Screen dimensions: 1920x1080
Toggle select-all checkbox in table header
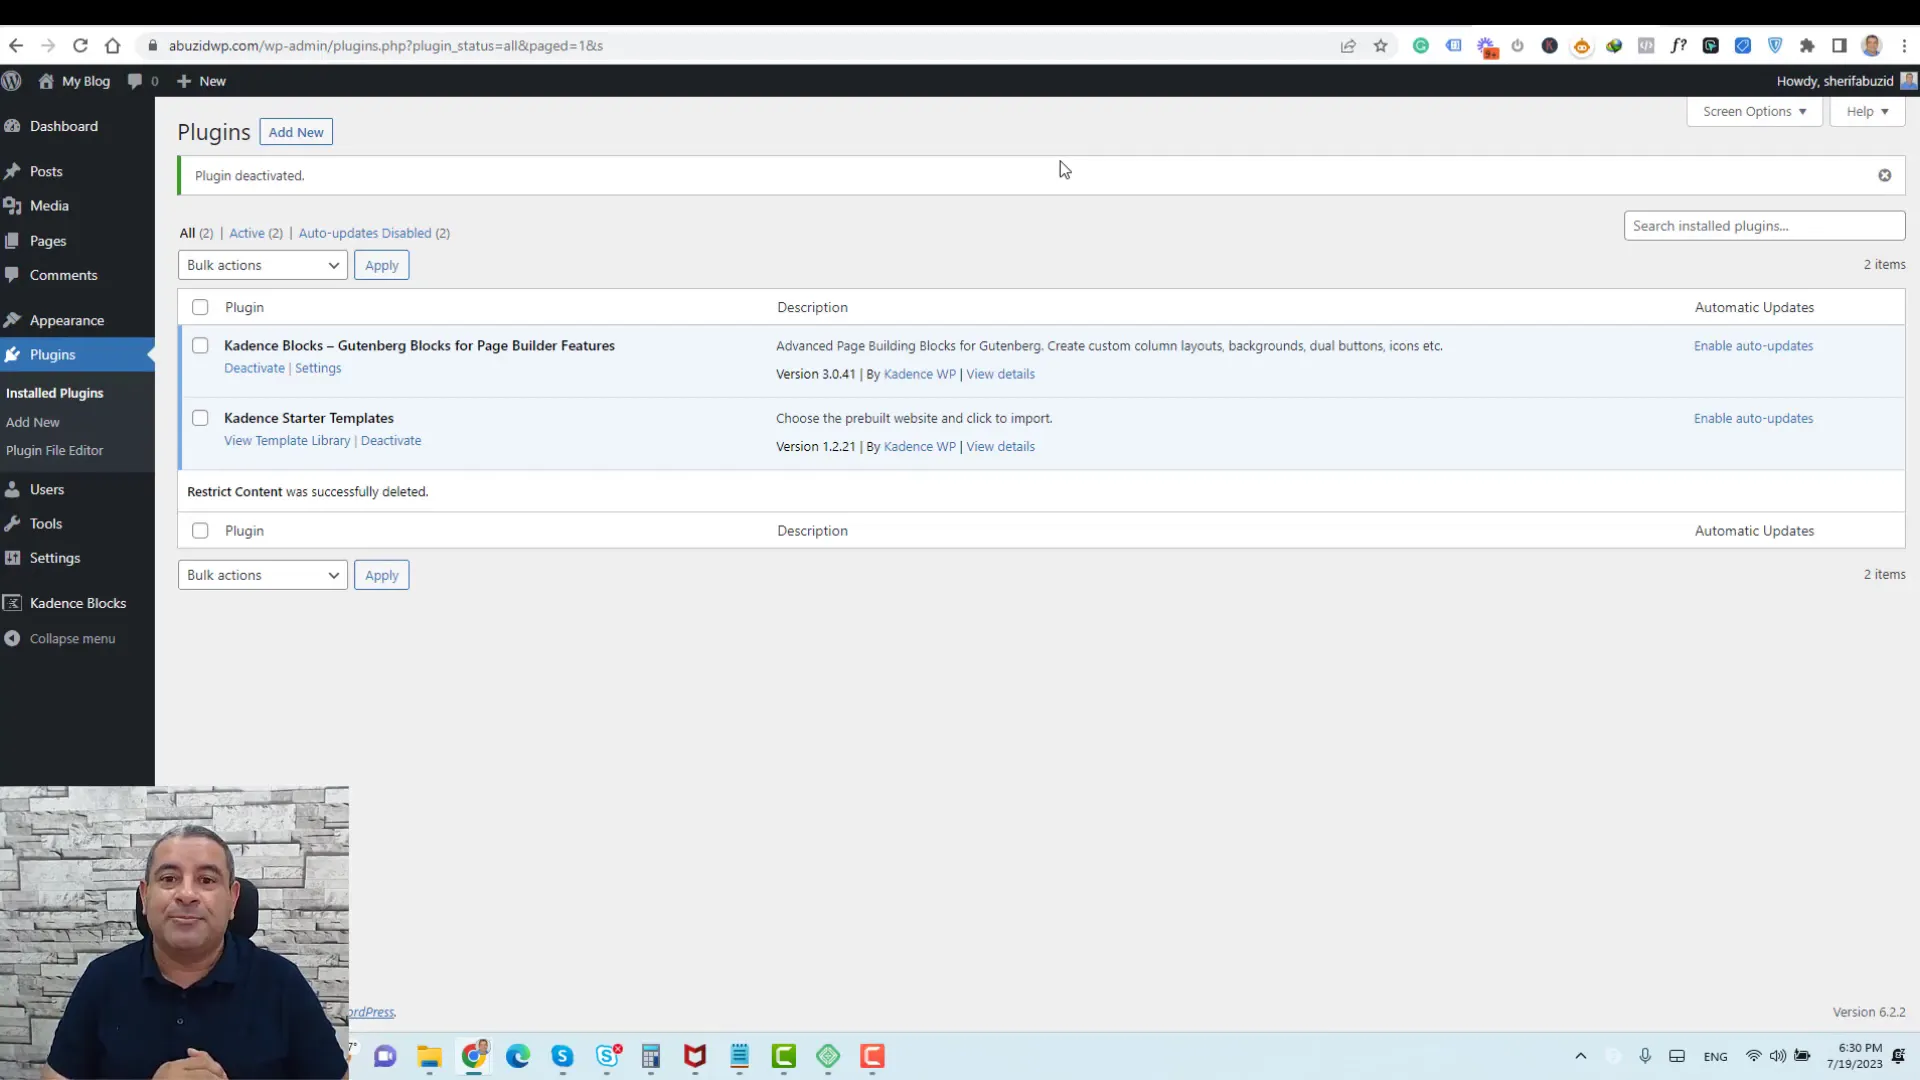coord(200,308)
